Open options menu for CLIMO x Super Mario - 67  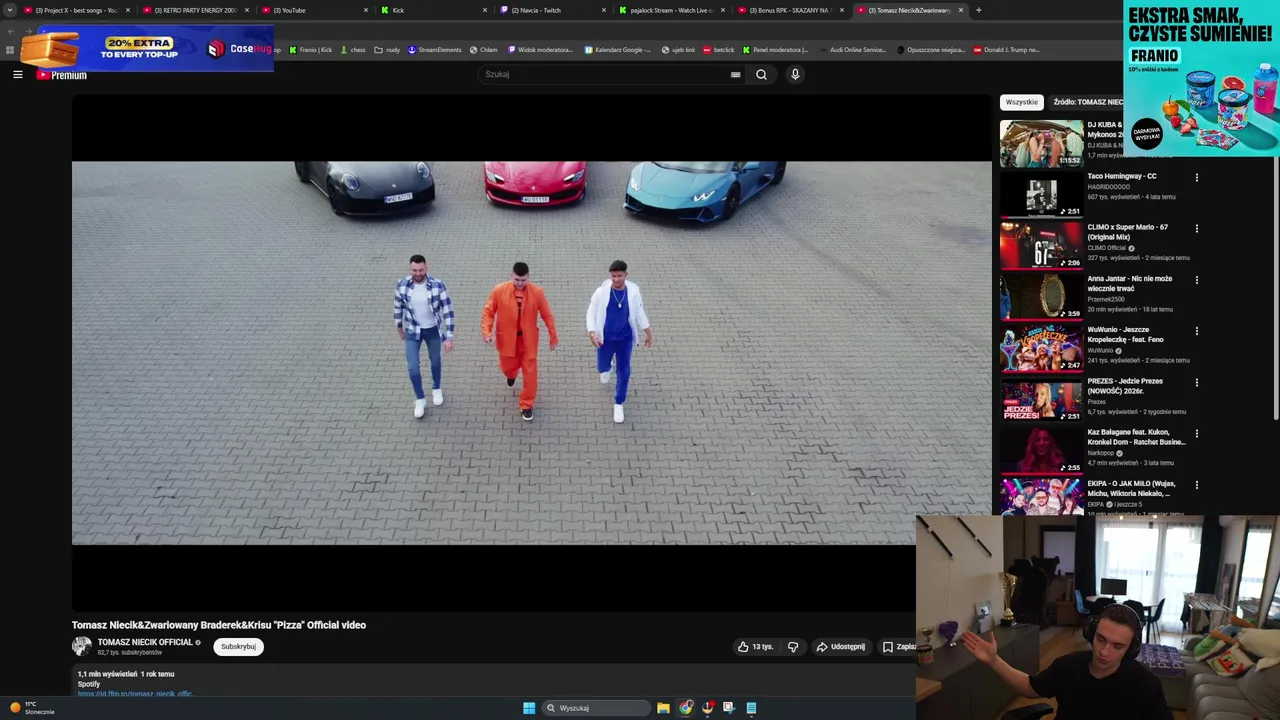coord(1196,229)
